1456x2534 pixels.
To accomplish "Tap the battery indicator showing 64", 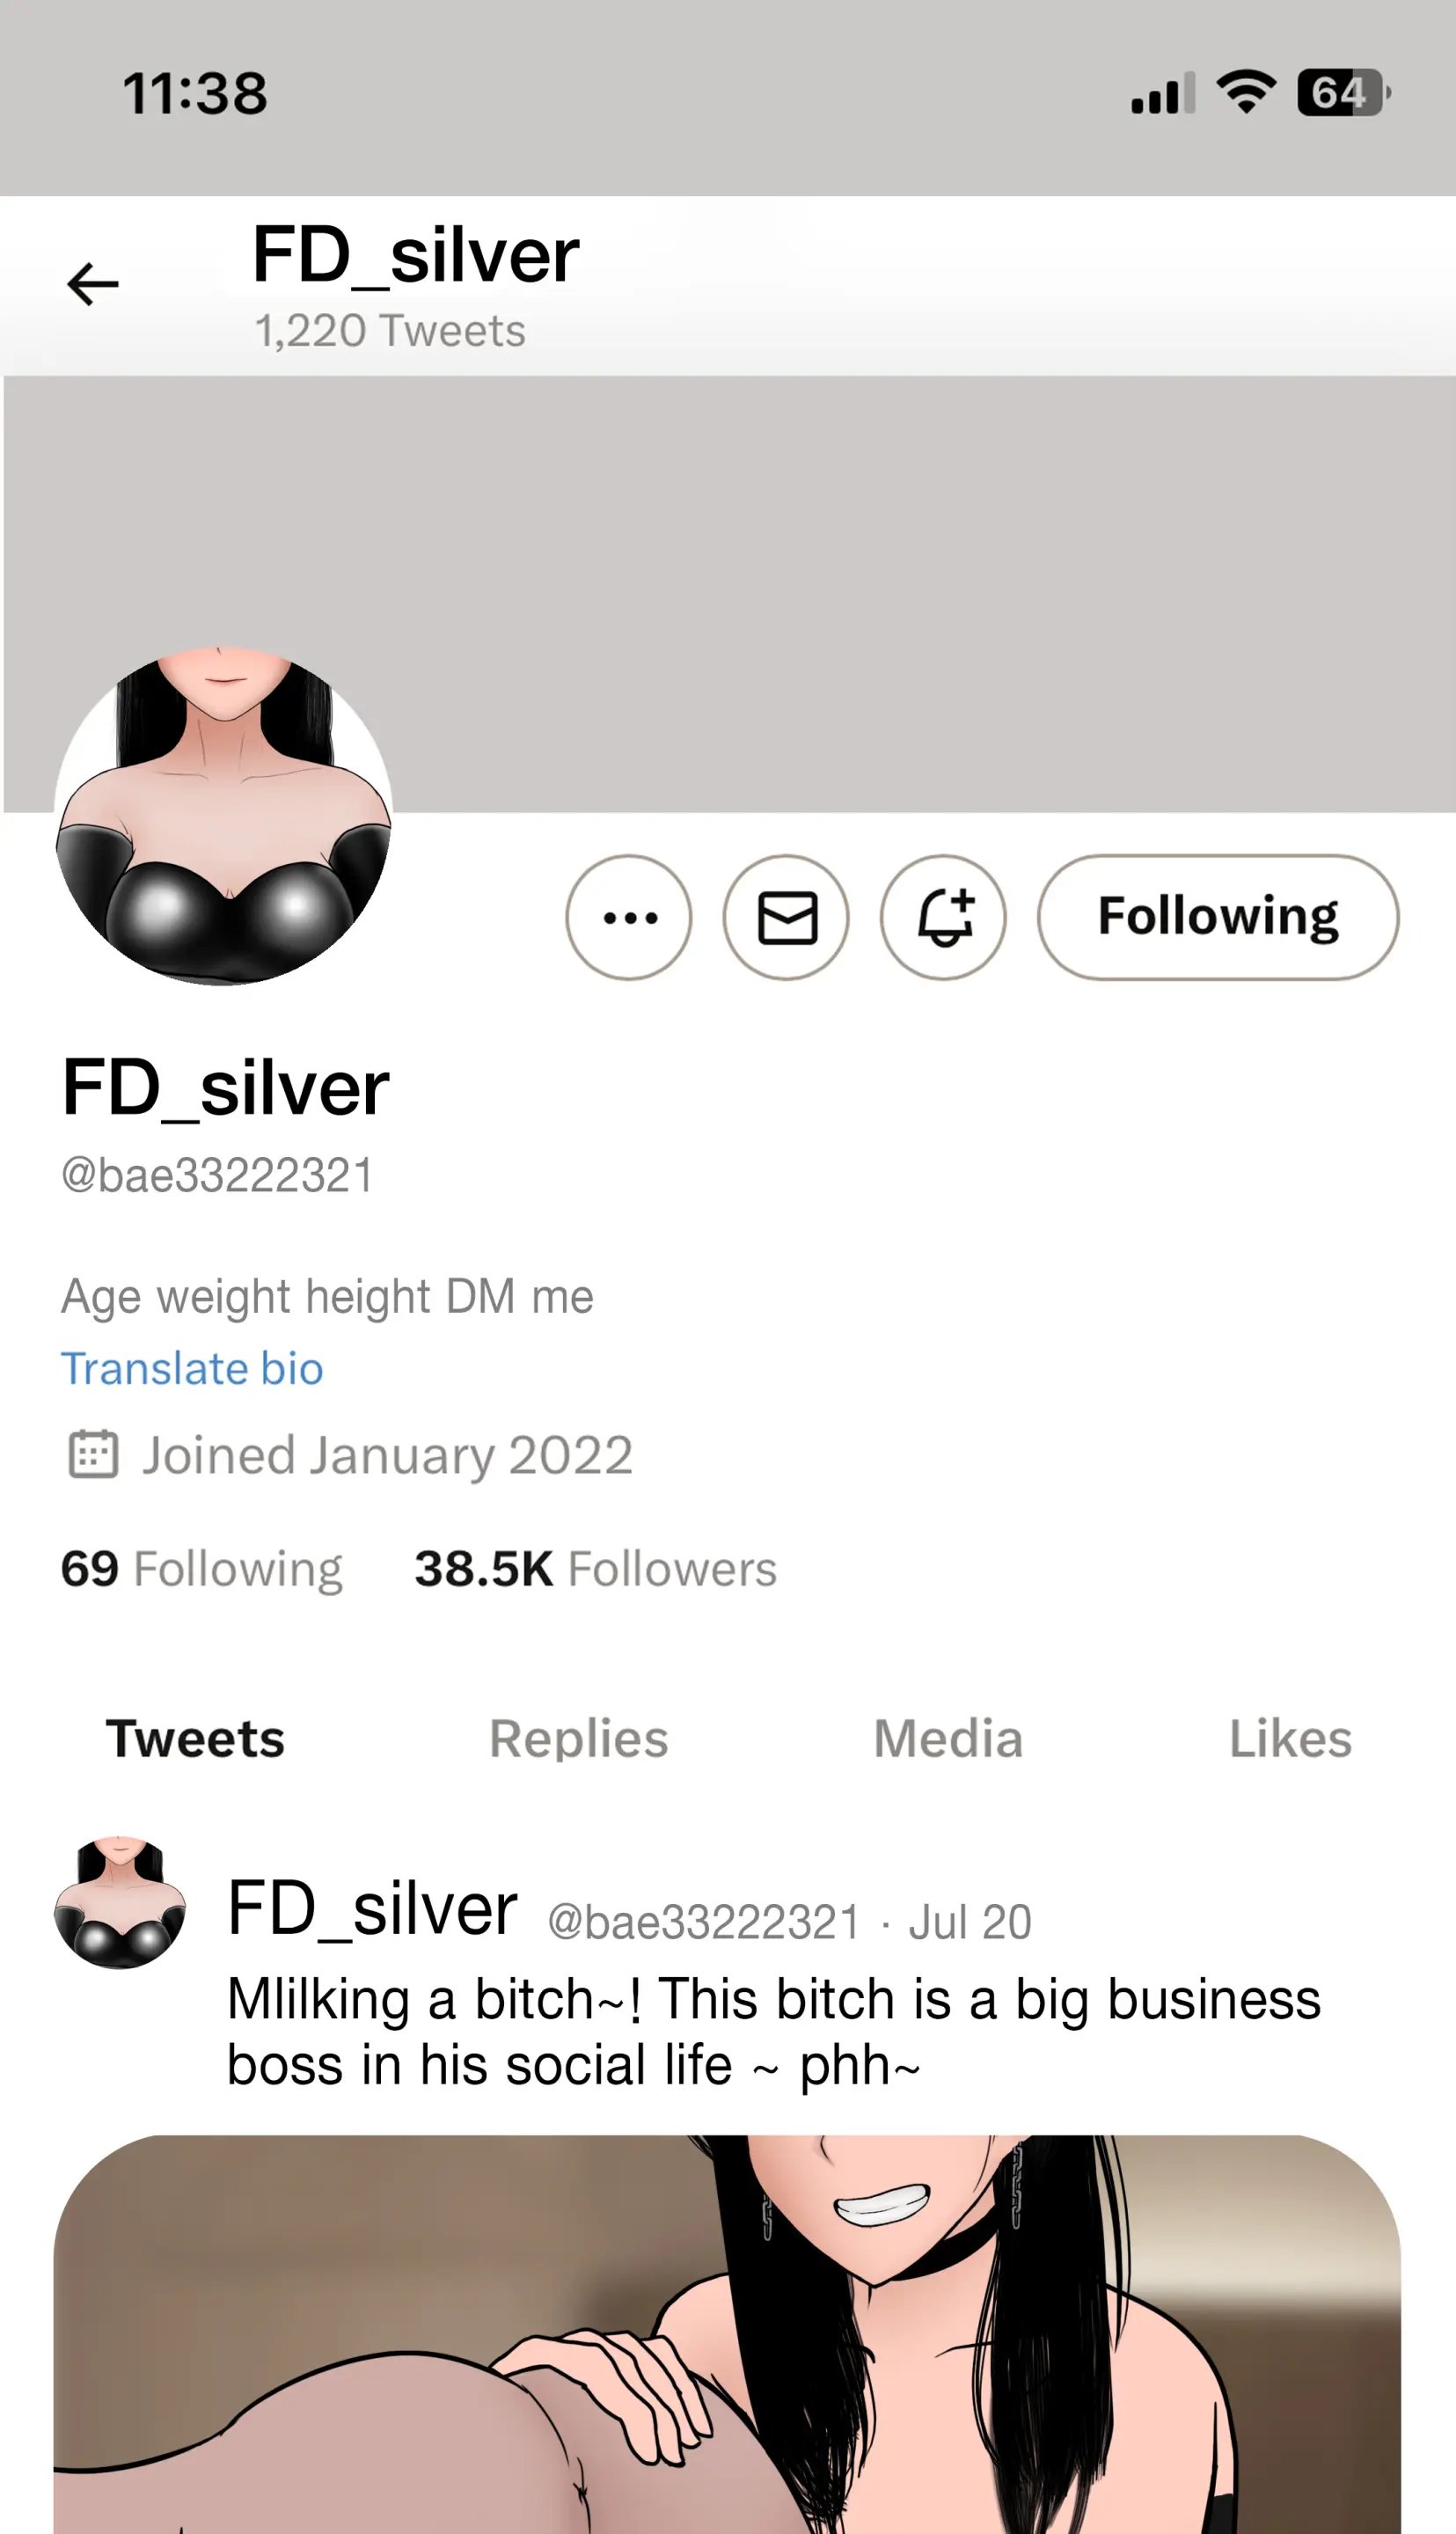I will click(x=1343, y=93).
